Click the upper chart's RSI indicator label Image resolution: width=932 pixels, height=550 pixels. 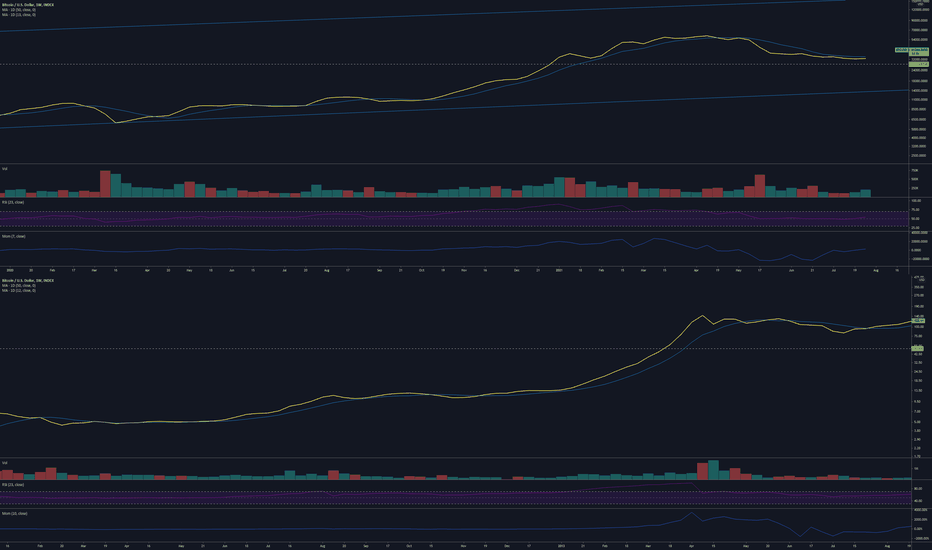(13, 202)
